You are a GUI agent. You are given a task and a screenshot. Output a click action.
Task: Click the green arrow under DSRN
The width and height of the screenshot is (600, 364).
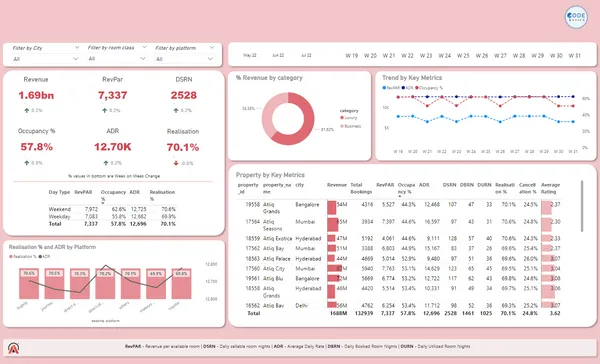[x=176, y=110]
